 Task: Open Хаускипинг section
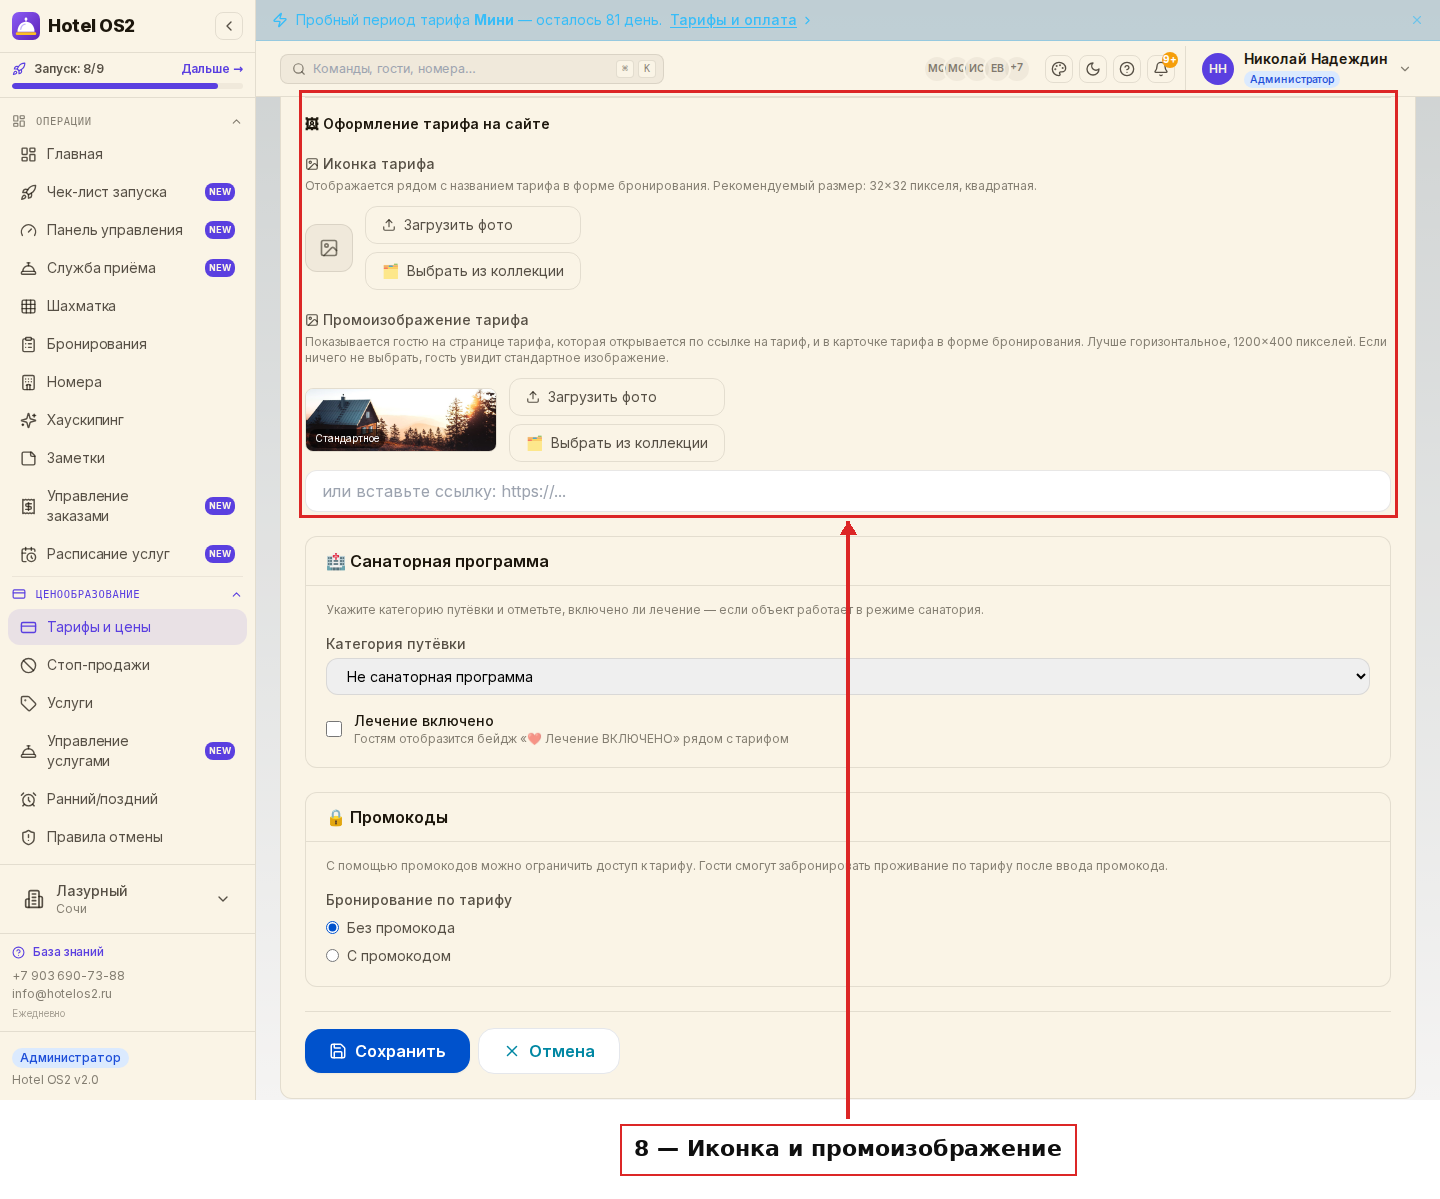coord(127,420)
